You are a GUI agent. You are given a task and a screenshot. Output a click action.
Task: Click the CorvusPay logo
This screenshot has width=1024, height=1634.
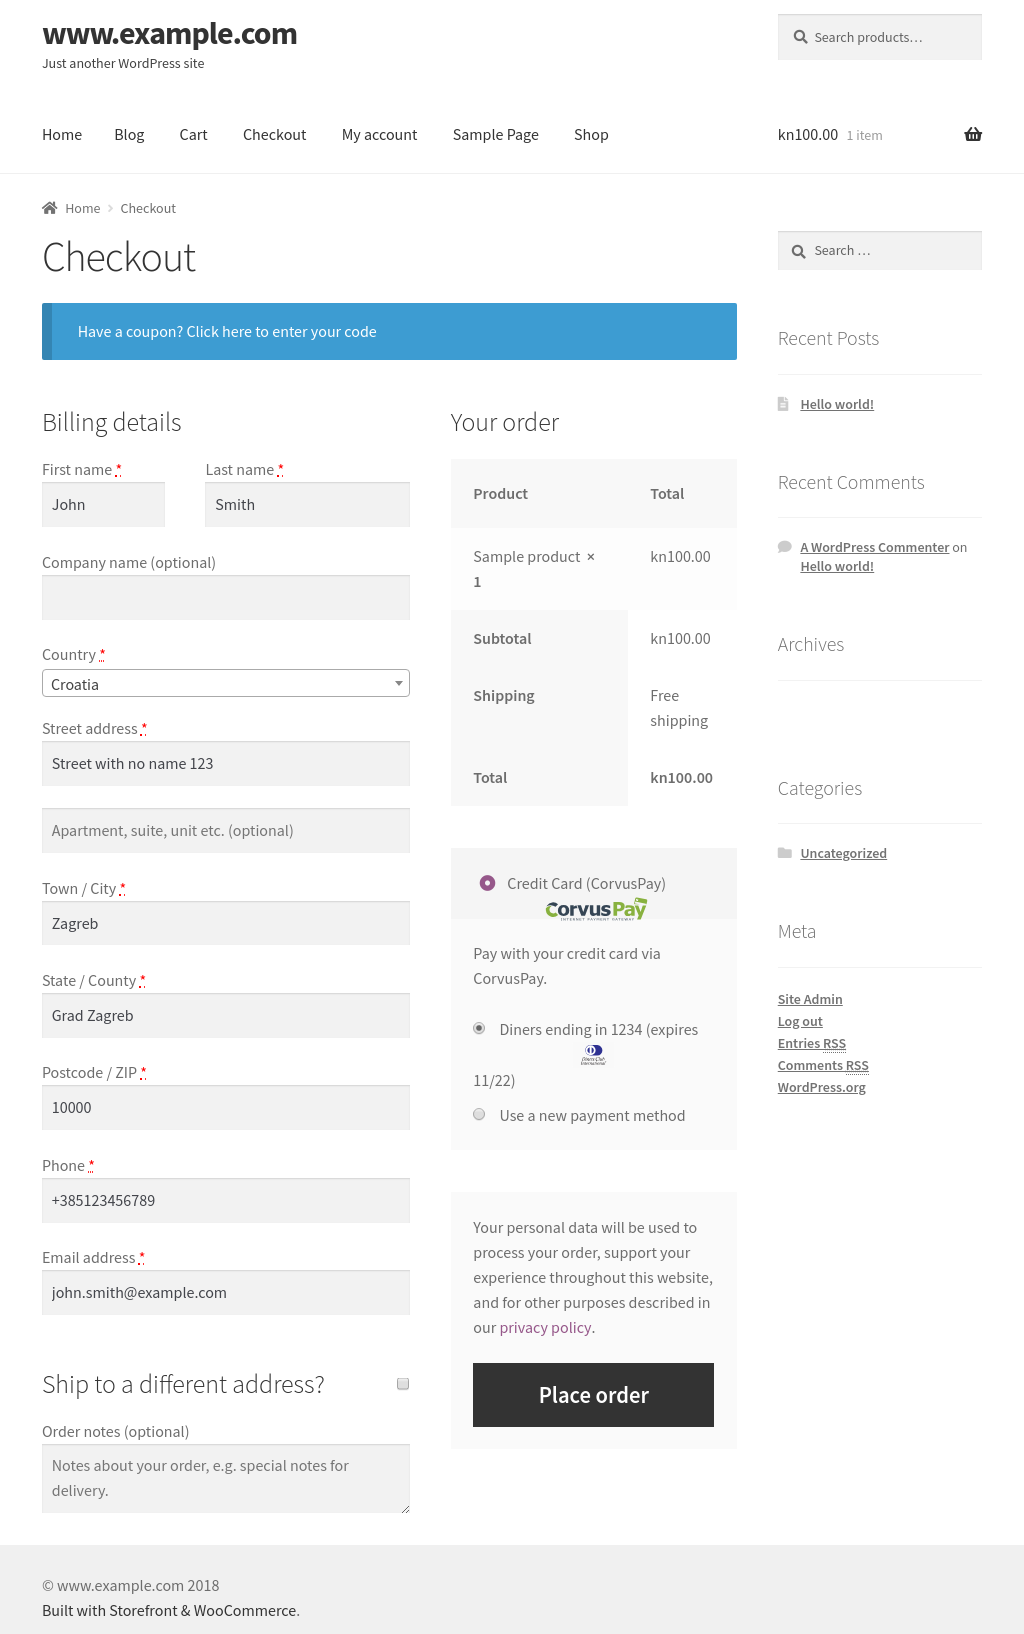point(596,909)
